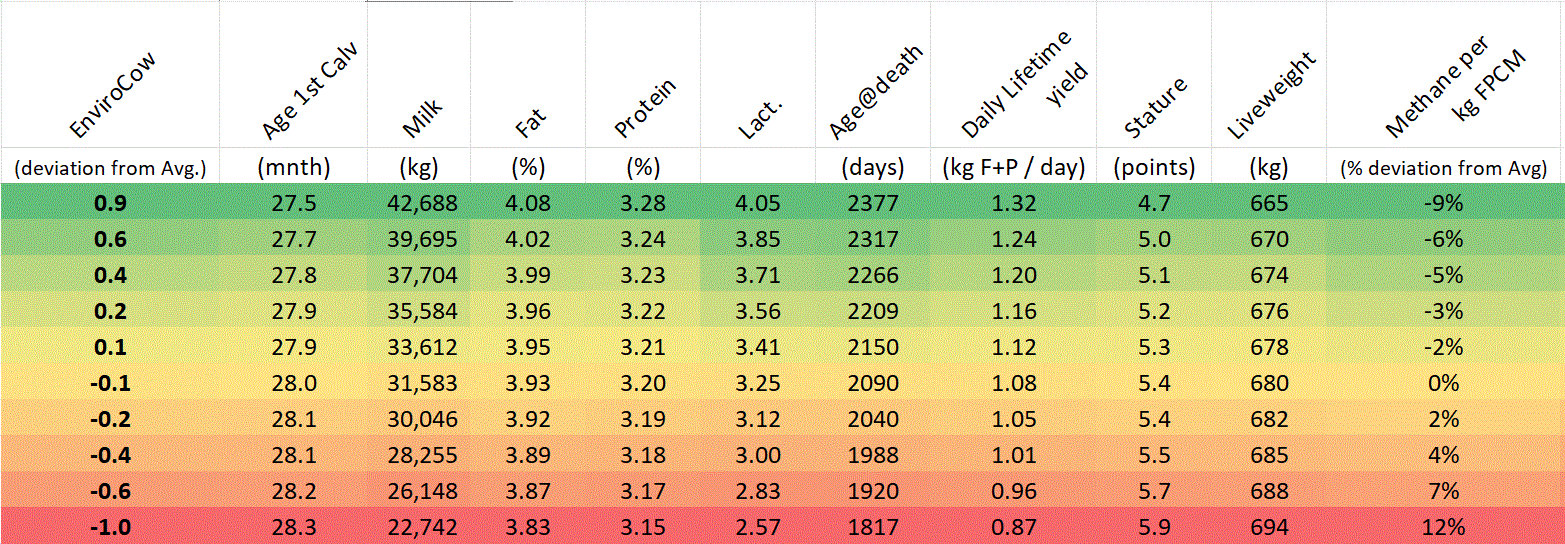
Task: Click the fat percentage cell 4.08
Action: pyautogui.click(x=525, y=203)
